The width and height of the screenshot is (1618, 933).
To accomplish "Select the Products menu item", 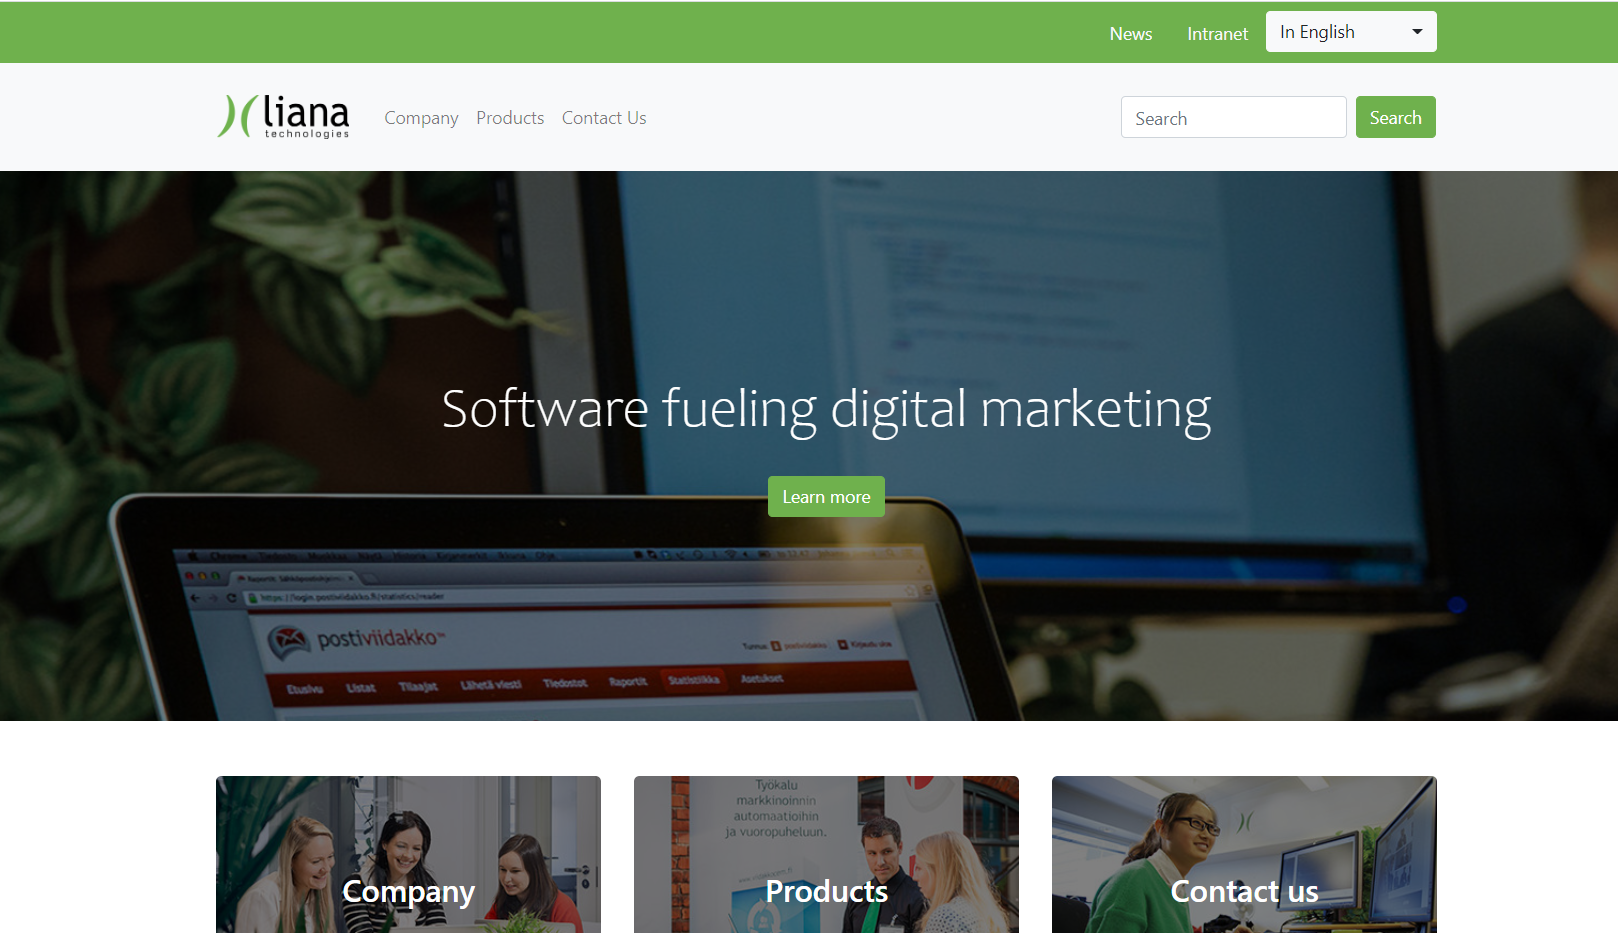I will 510,118.
